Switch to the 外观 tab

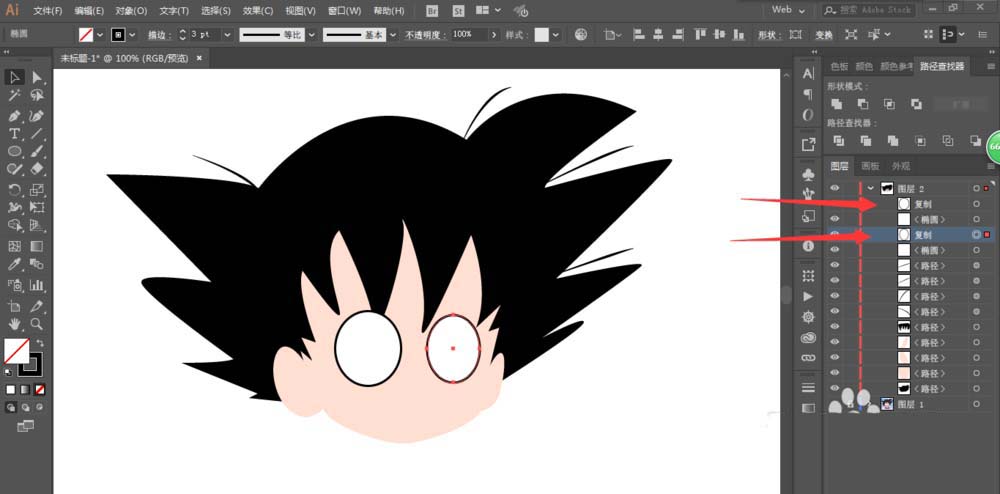point(901,166)
